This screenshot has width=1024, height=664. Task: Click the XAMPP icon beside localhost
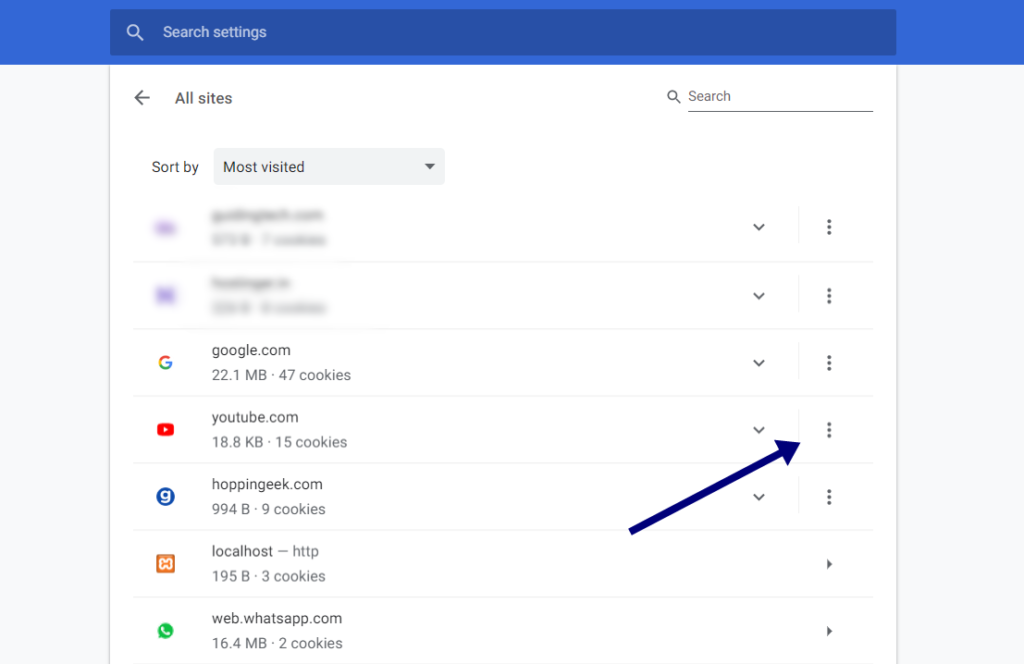(165, 563)
